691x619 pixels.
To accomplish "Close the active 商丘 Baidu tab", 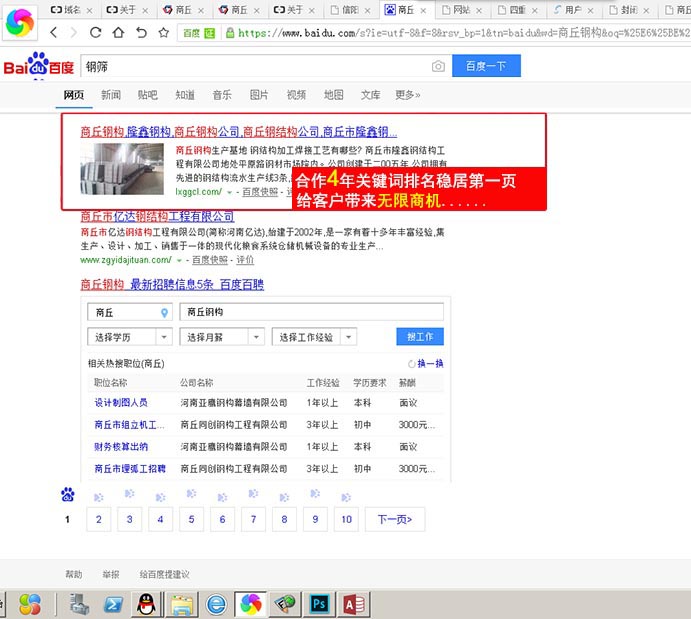I will coord(424,11).
